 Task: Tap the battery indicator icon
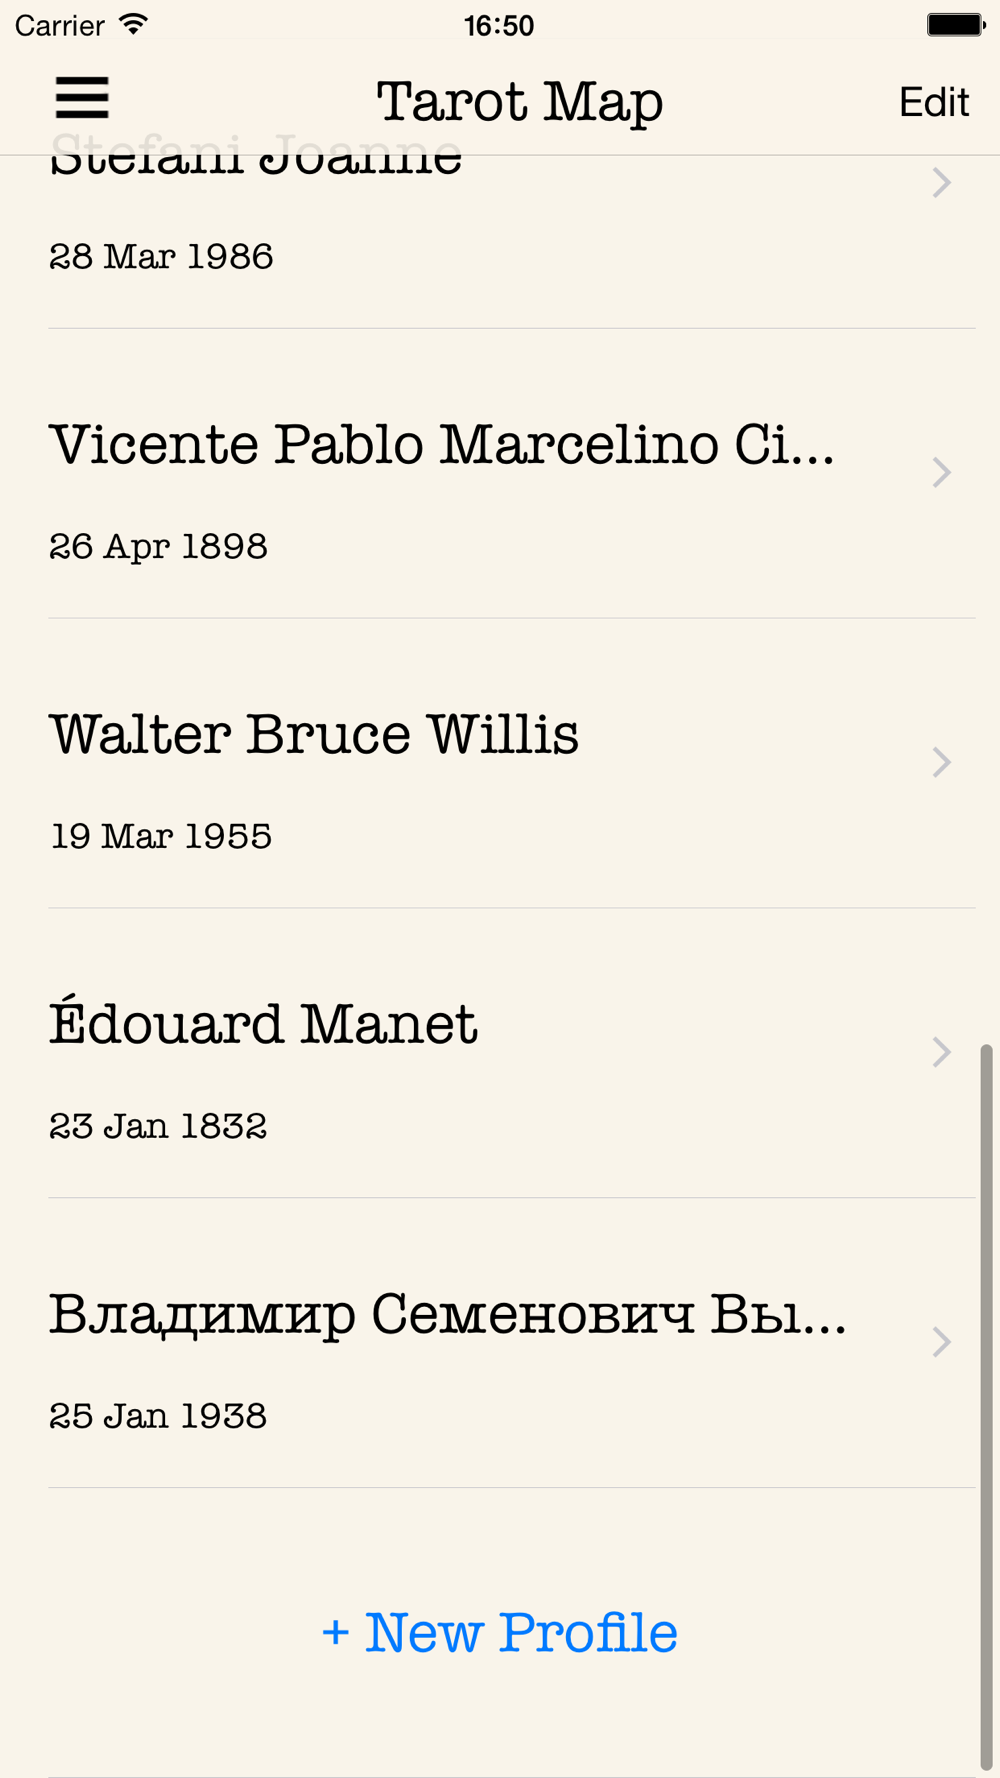coord(955,24)
